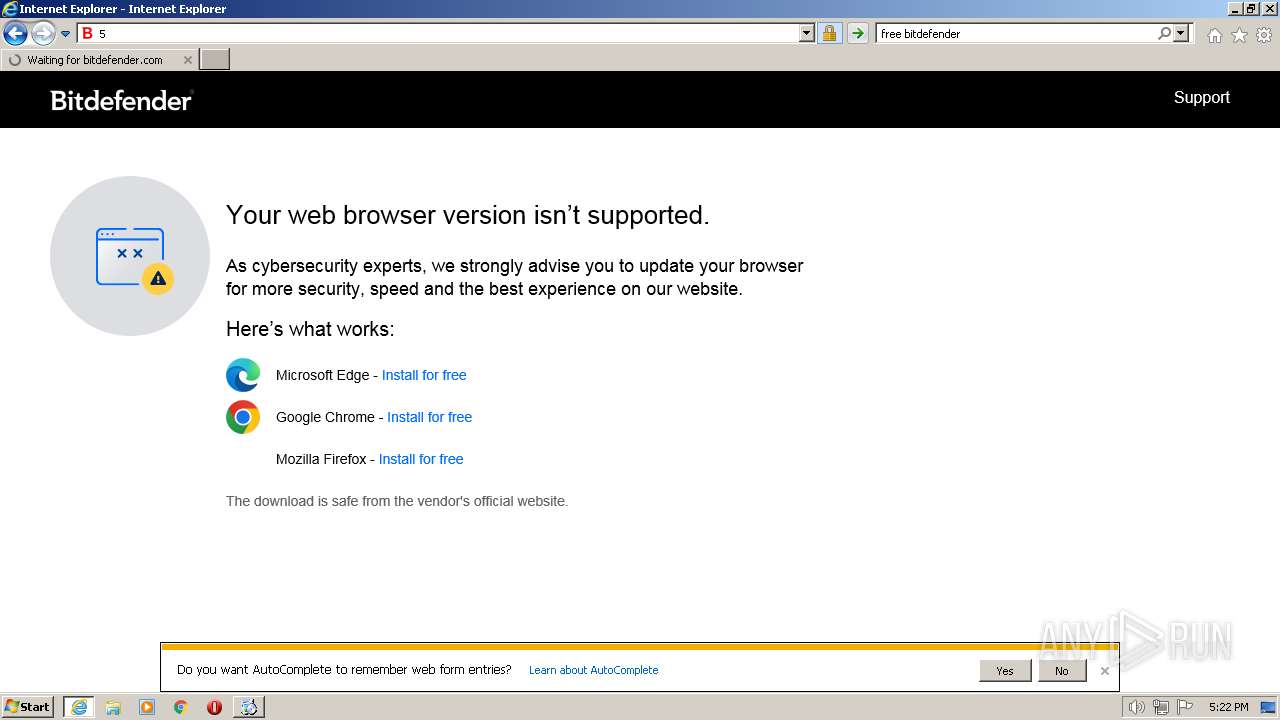
Task: Install Mozilla Firefox for free link
Action: tap(421, 459)
